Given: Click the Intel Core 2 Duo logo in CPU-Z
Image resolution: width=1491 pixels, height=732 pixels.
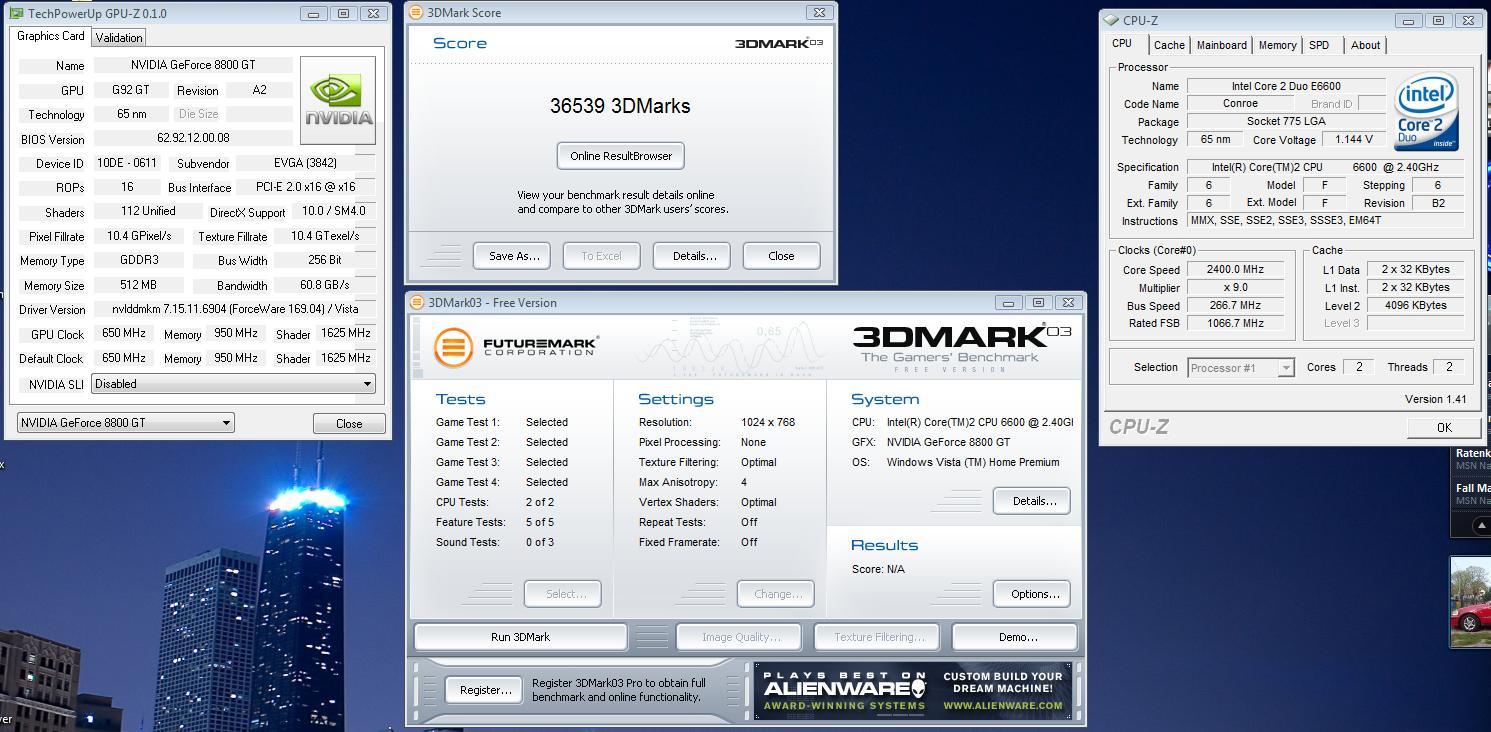Looking at the screenshot, I should [1427, 113].
